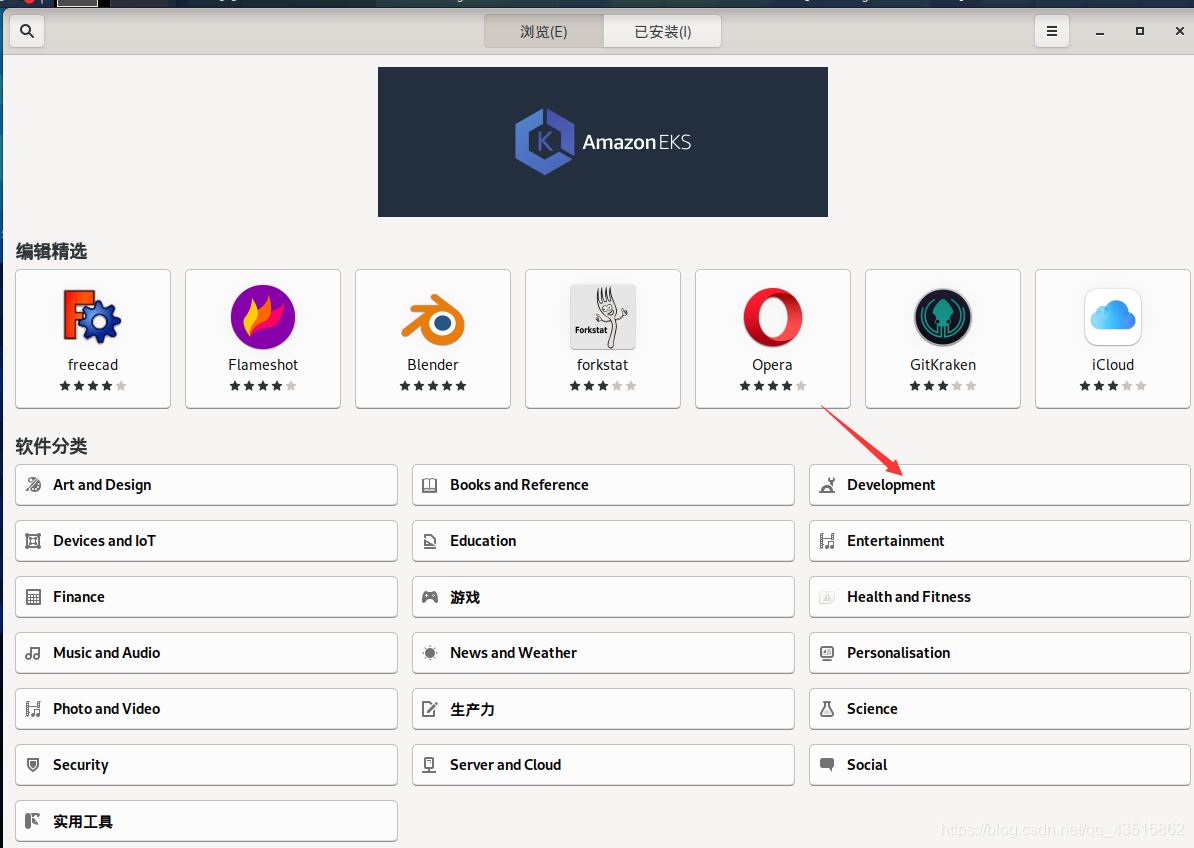Select the 实用工具 category label
1194x848 pixels.
83,821
